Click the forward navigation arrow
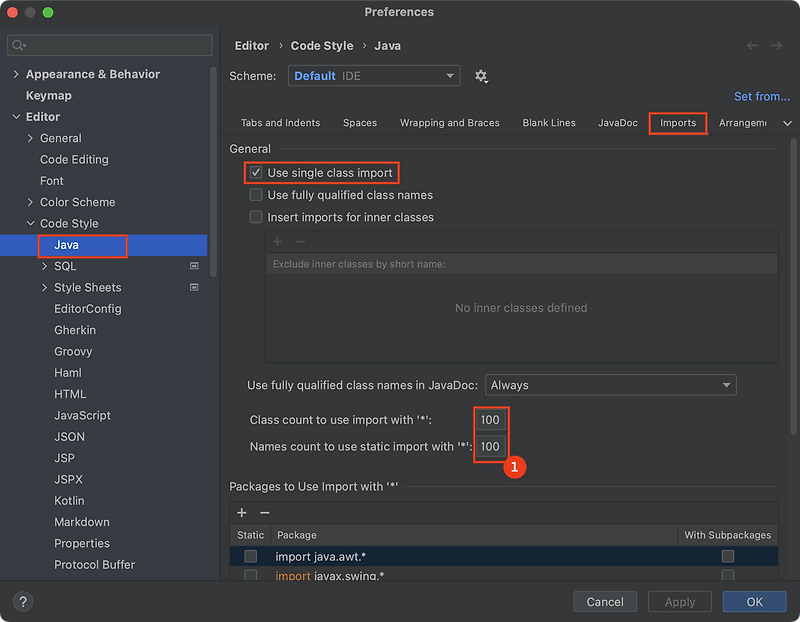800x622 pixels. point(776,45)
